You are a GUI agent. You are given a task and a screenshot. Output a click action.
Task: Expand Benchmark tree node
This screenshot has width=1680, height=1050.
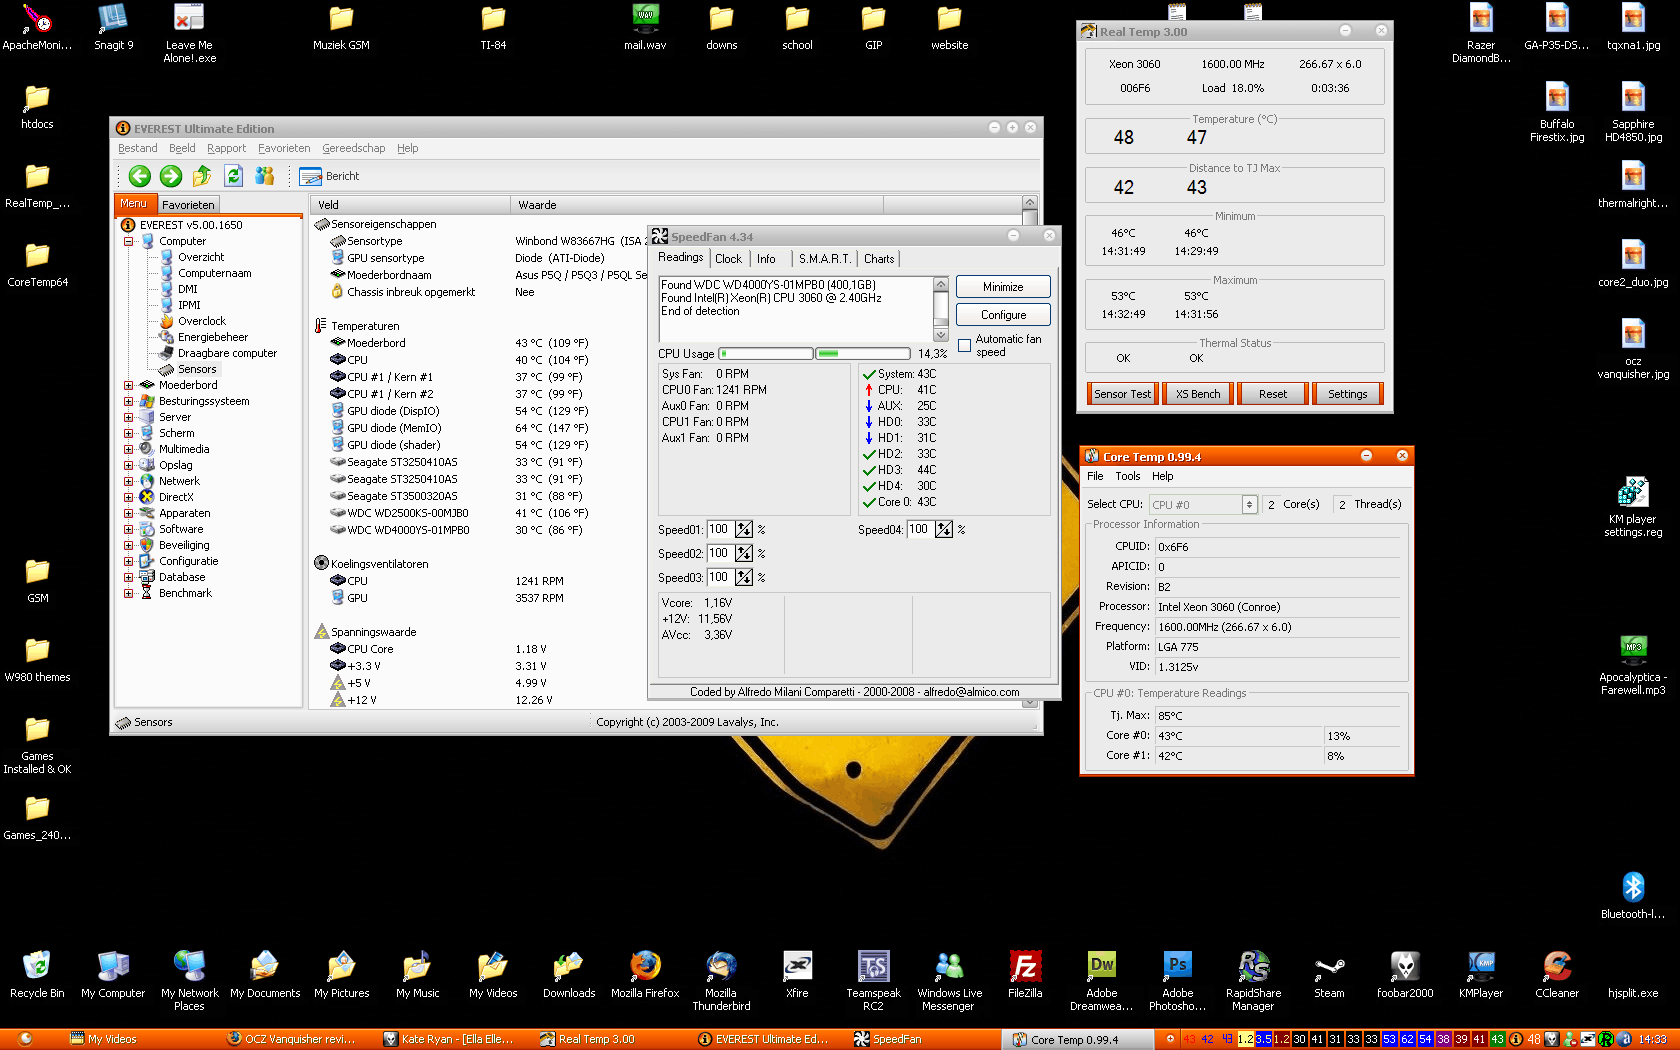(x=128, y=593)
